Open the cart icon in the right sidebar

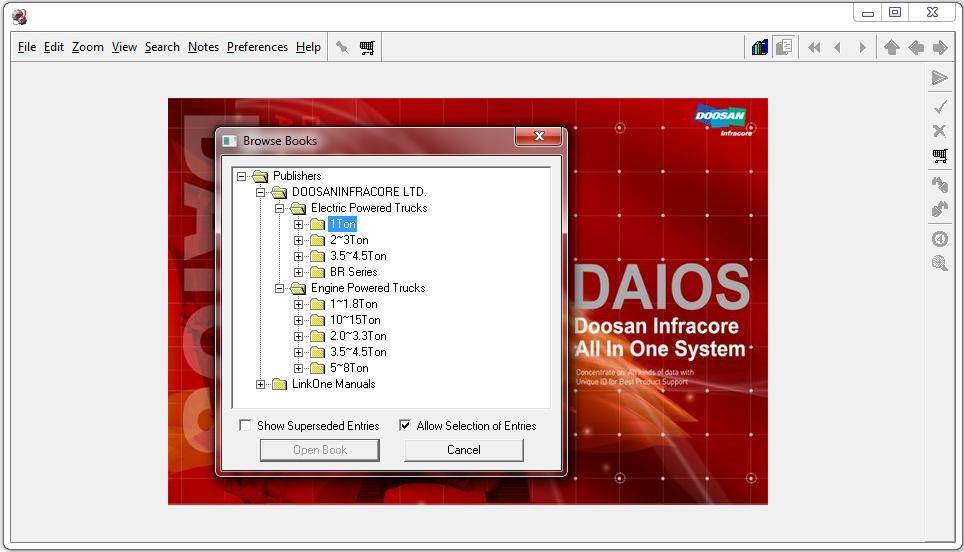pos(940,156)
